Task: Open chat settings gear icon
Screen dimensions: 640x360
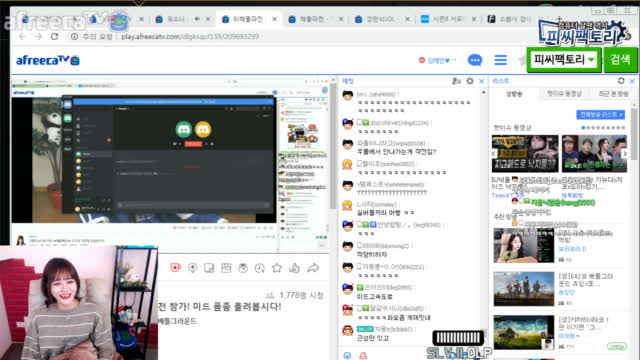Action: point(470,81)
